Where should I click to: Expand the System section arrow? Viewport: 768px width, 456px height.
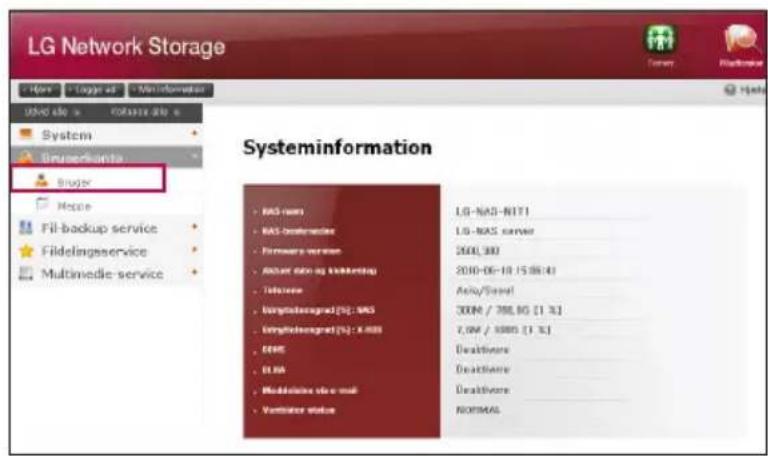click(x=194, y=133)
